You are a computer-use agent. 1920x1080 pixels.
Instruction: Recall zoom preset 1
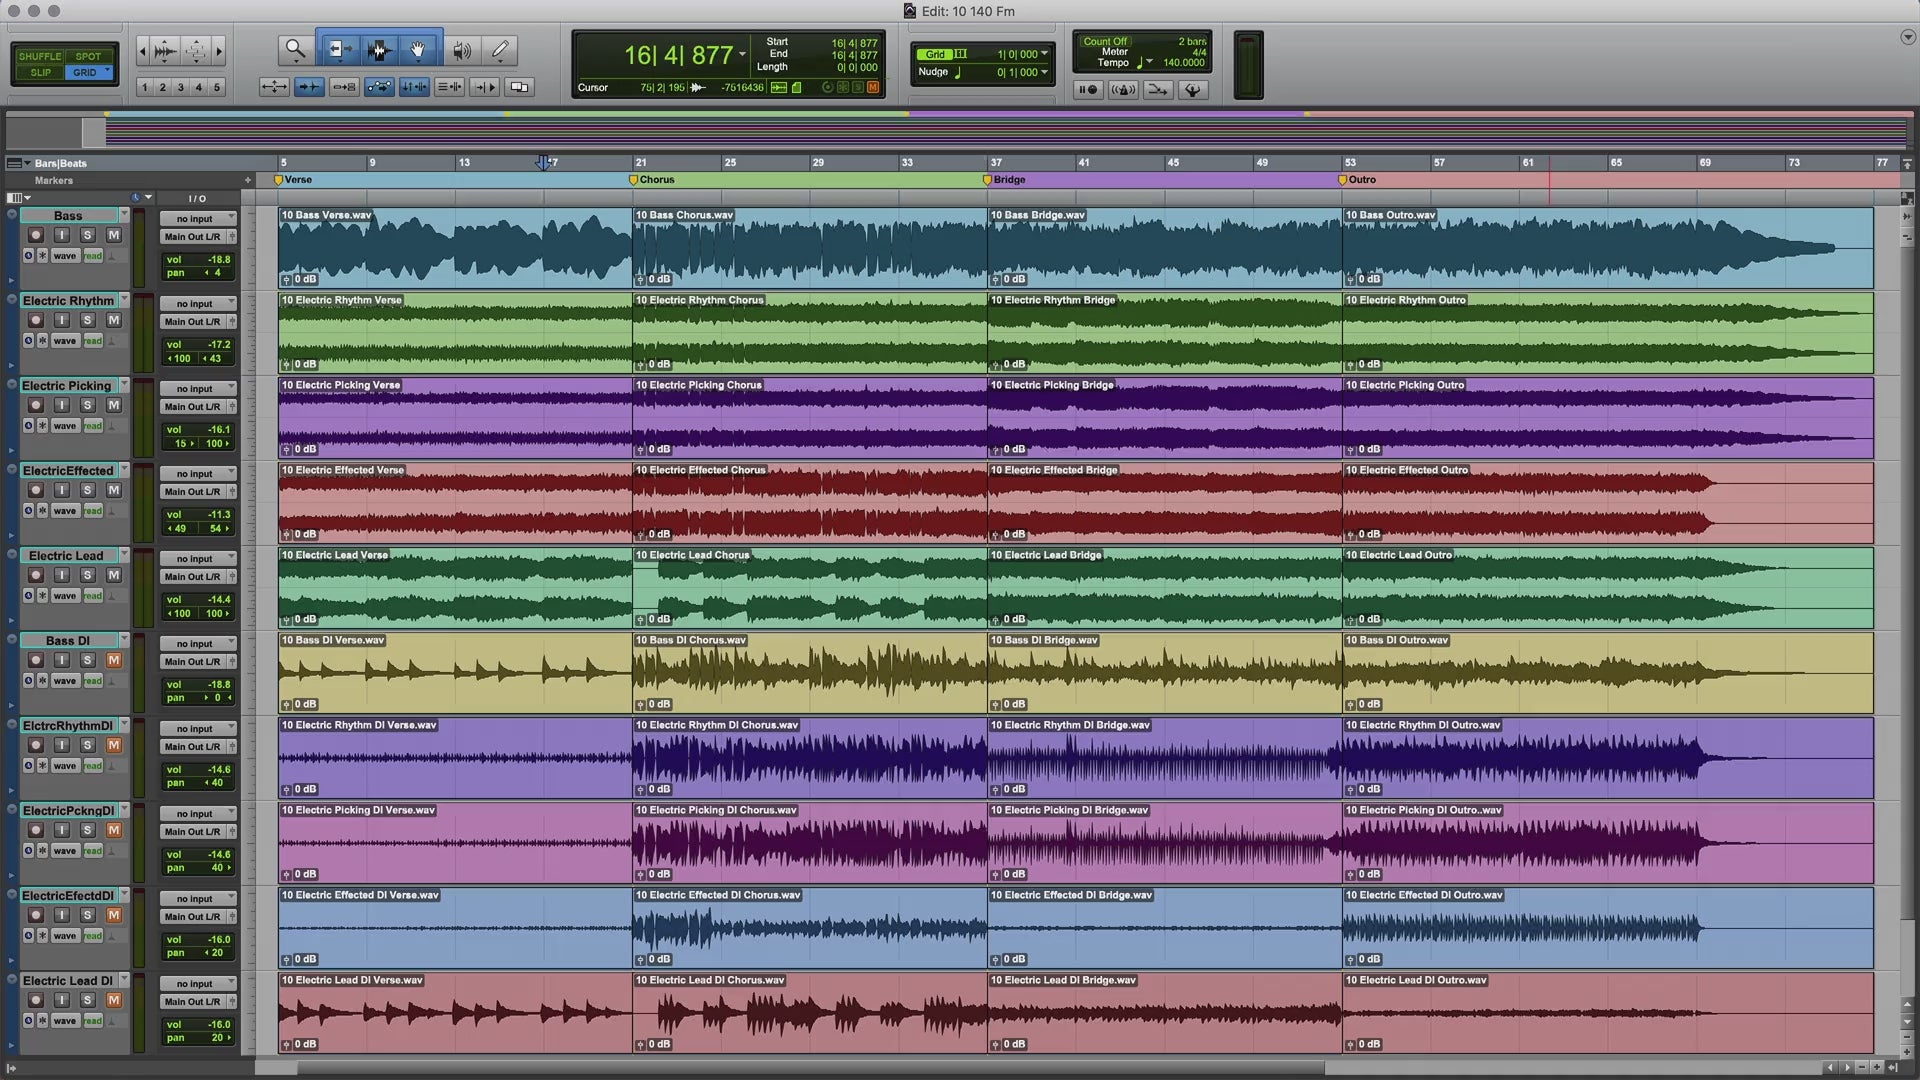click(x=145, y=87)
